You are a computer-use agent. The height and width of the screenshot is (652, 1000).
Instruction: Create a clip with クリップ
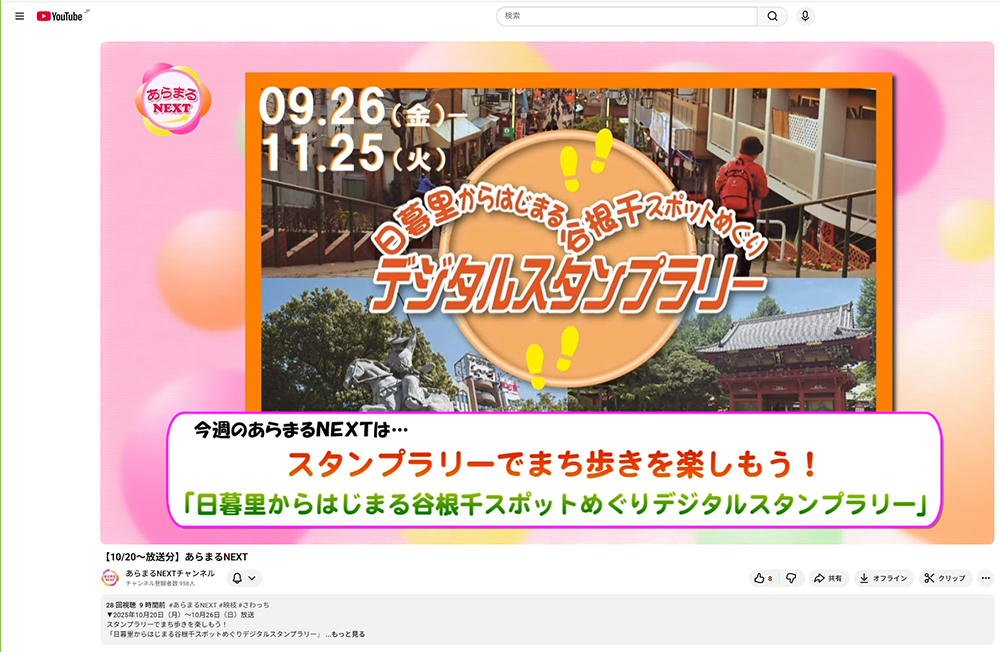coord(945,578)
